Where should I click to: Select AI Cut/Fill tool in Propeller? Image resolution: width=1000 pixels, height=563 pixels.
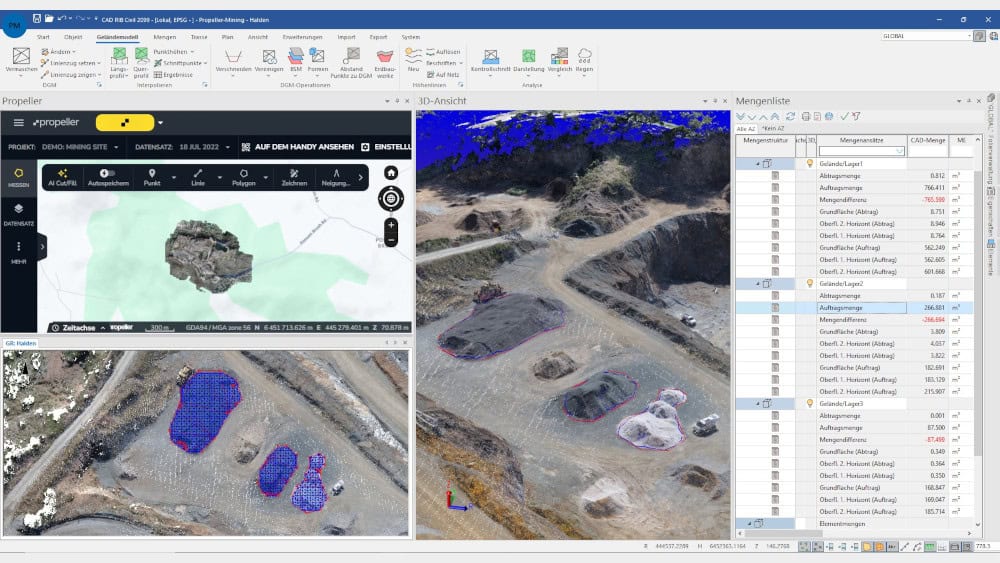point(62,177)
